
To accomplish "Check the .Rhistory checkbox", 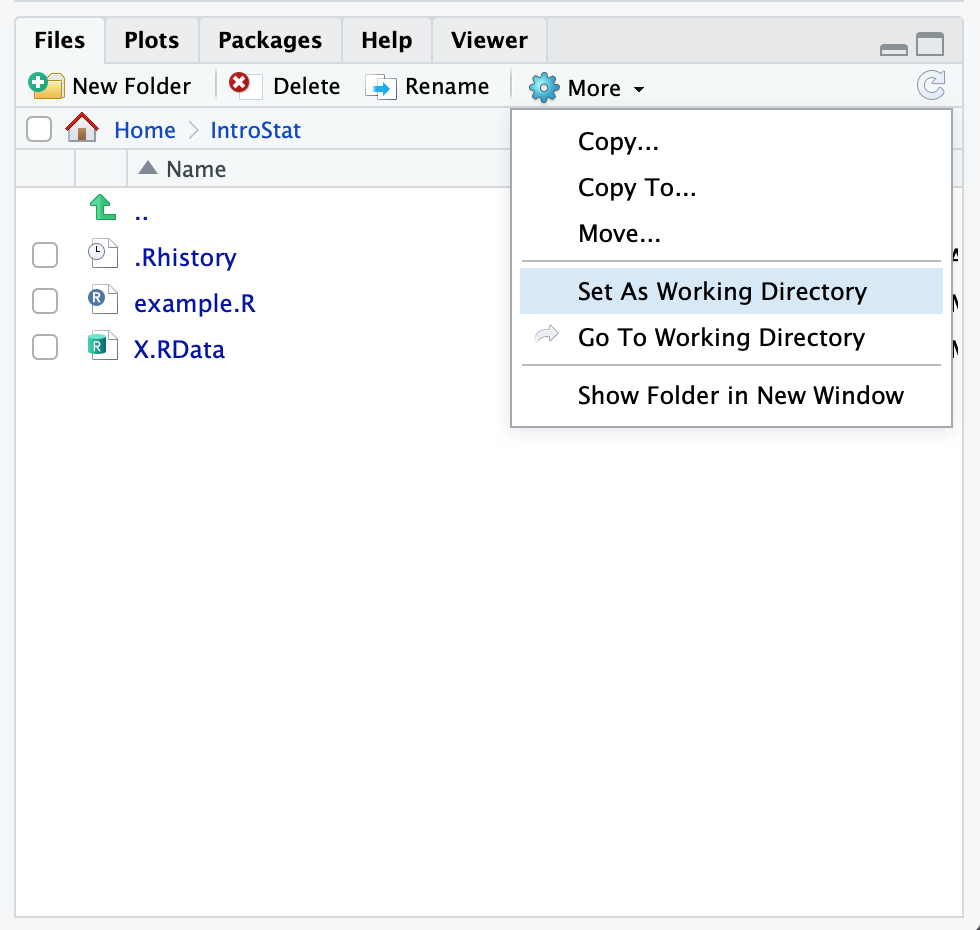I will 45,255.
